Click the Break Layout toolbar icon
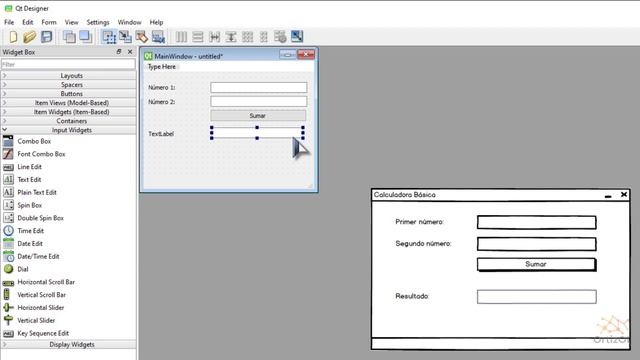The image size is (640, 360). click(280, 37)
